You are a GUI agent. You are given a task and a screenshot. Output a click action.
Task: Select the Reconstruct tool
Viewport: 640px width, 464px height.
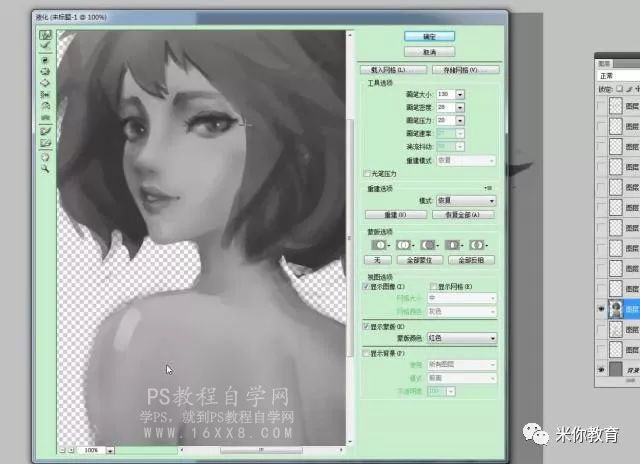coord(45,46)
